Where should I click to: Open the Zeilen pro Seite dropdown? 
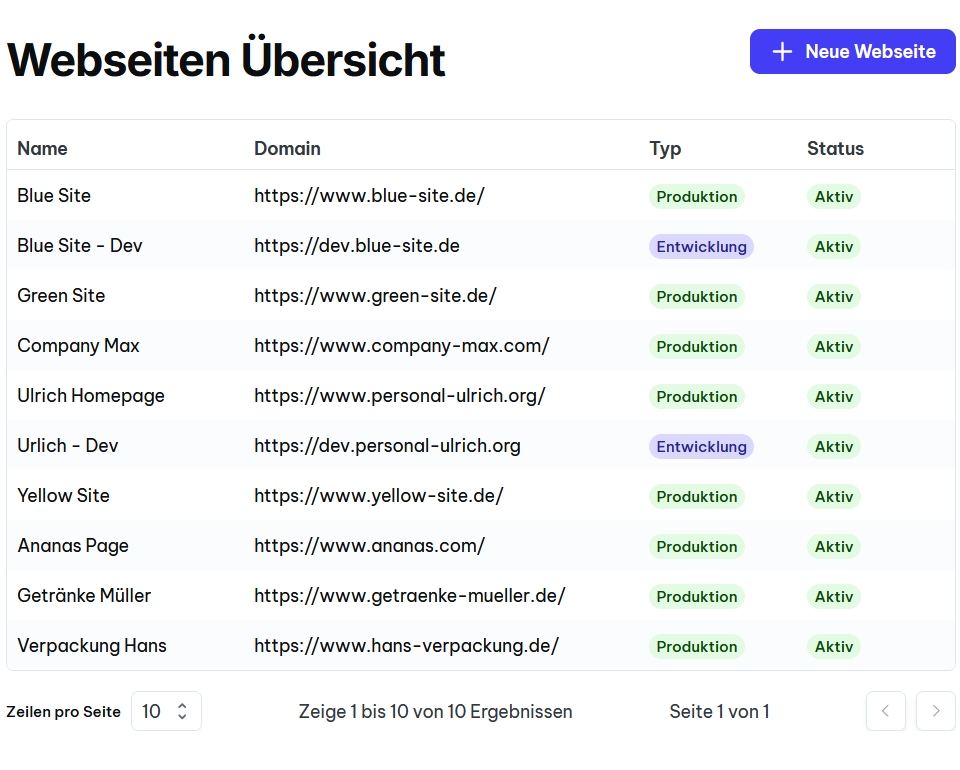[166, 711]
